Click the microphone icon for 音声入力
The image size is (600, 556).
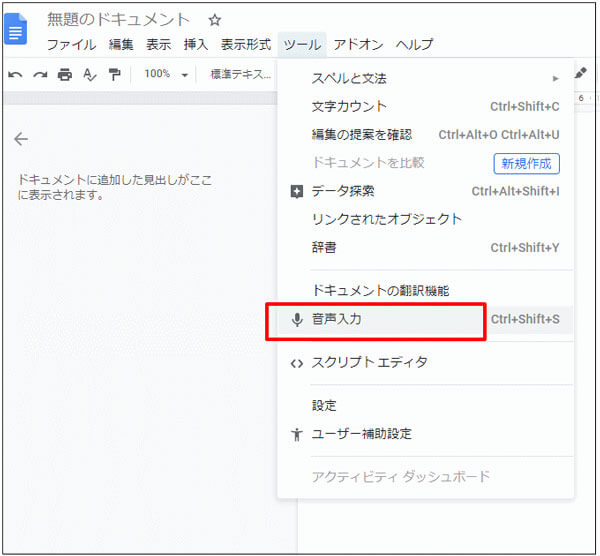pyautogui.click(x=297, y=320)
